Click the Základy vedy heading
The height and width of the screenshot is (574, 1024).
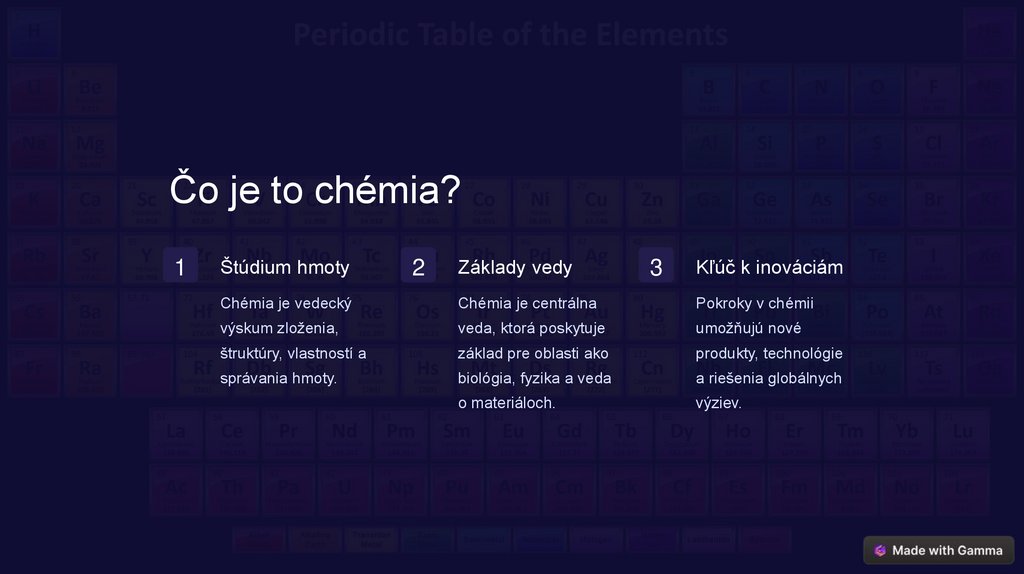pyautogui.click(x=515, y=267)
